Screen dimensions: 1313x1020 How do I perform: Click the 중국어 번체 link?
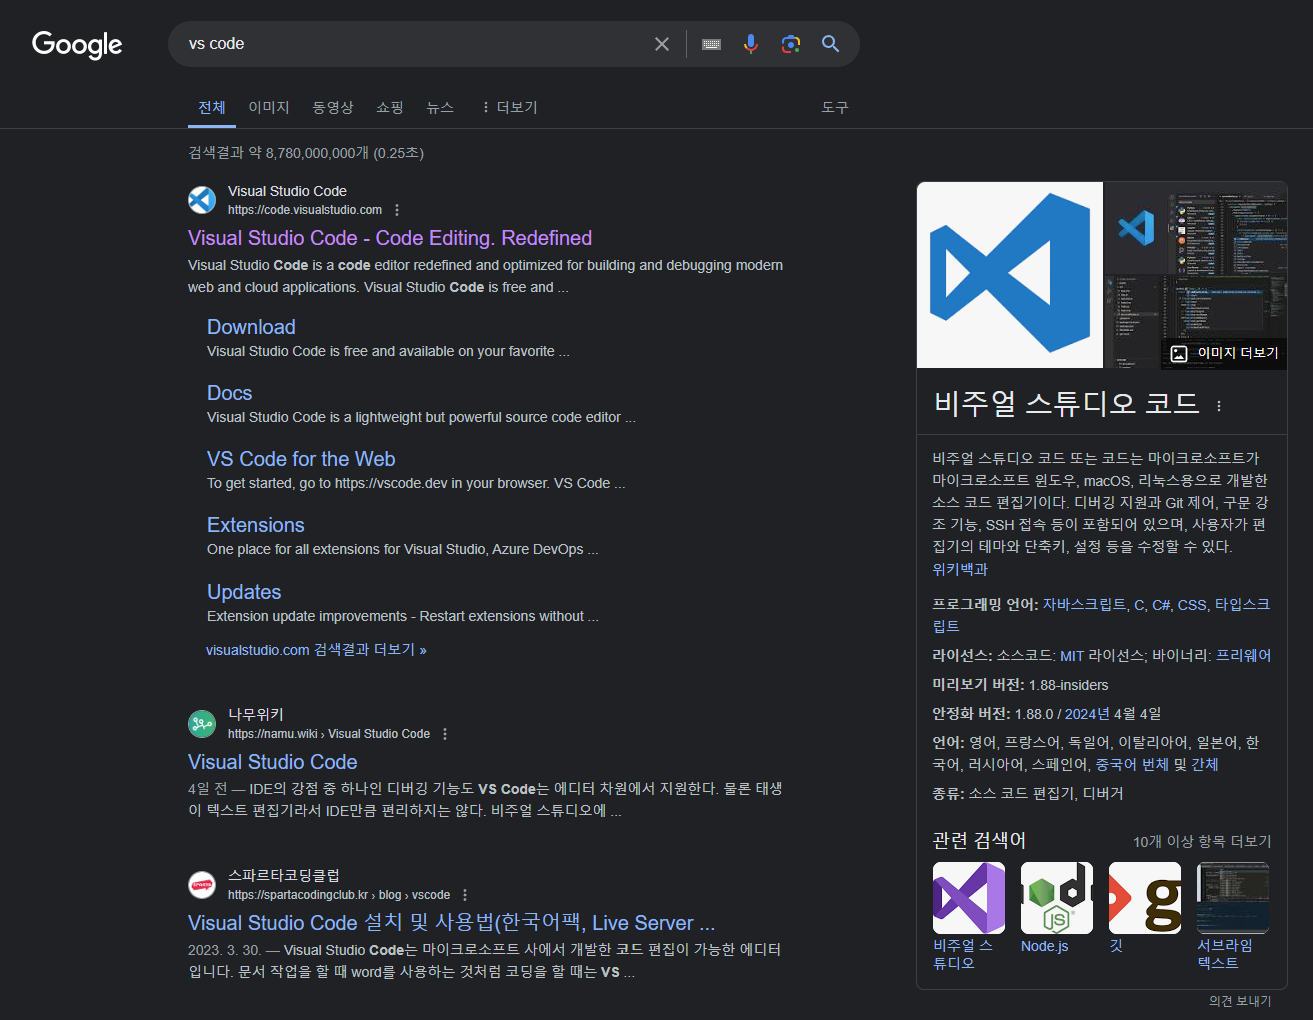[x=1132, y=765]
